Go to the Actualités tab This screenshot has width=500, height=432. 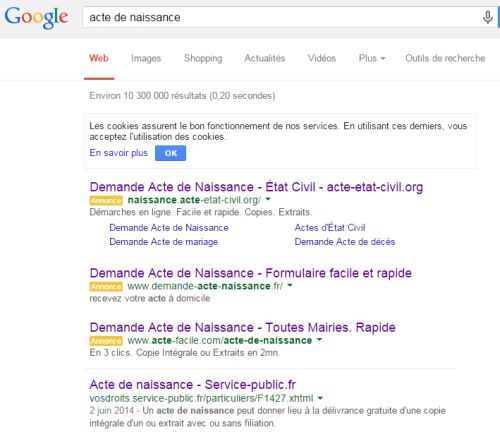pos(265,58)
